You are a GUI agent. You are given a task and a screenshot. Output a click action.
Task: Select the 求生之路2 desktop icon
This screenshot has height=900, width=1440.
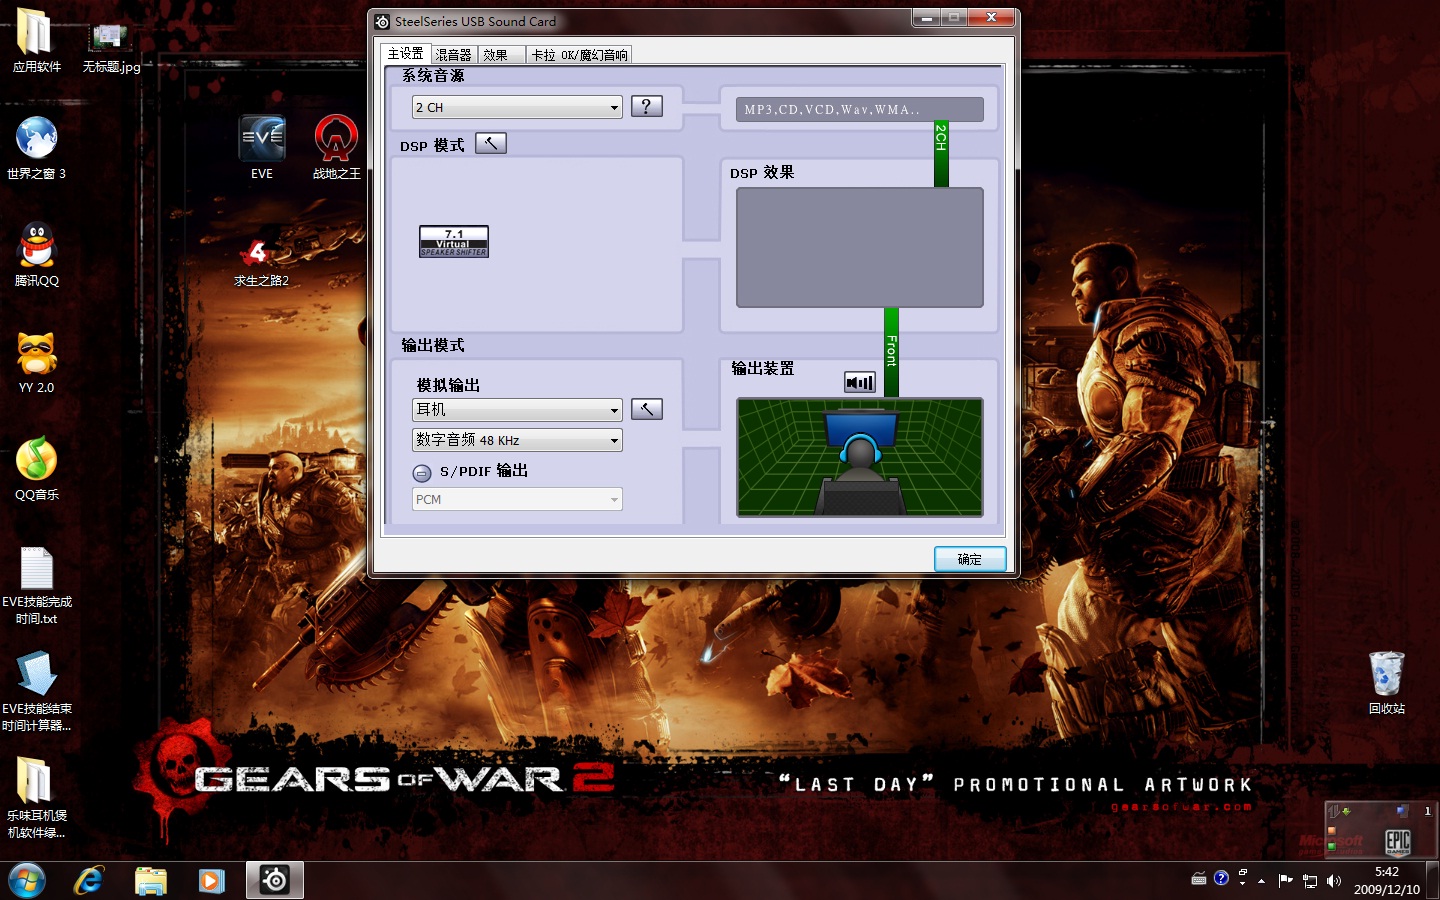click(x=261, y=262)
